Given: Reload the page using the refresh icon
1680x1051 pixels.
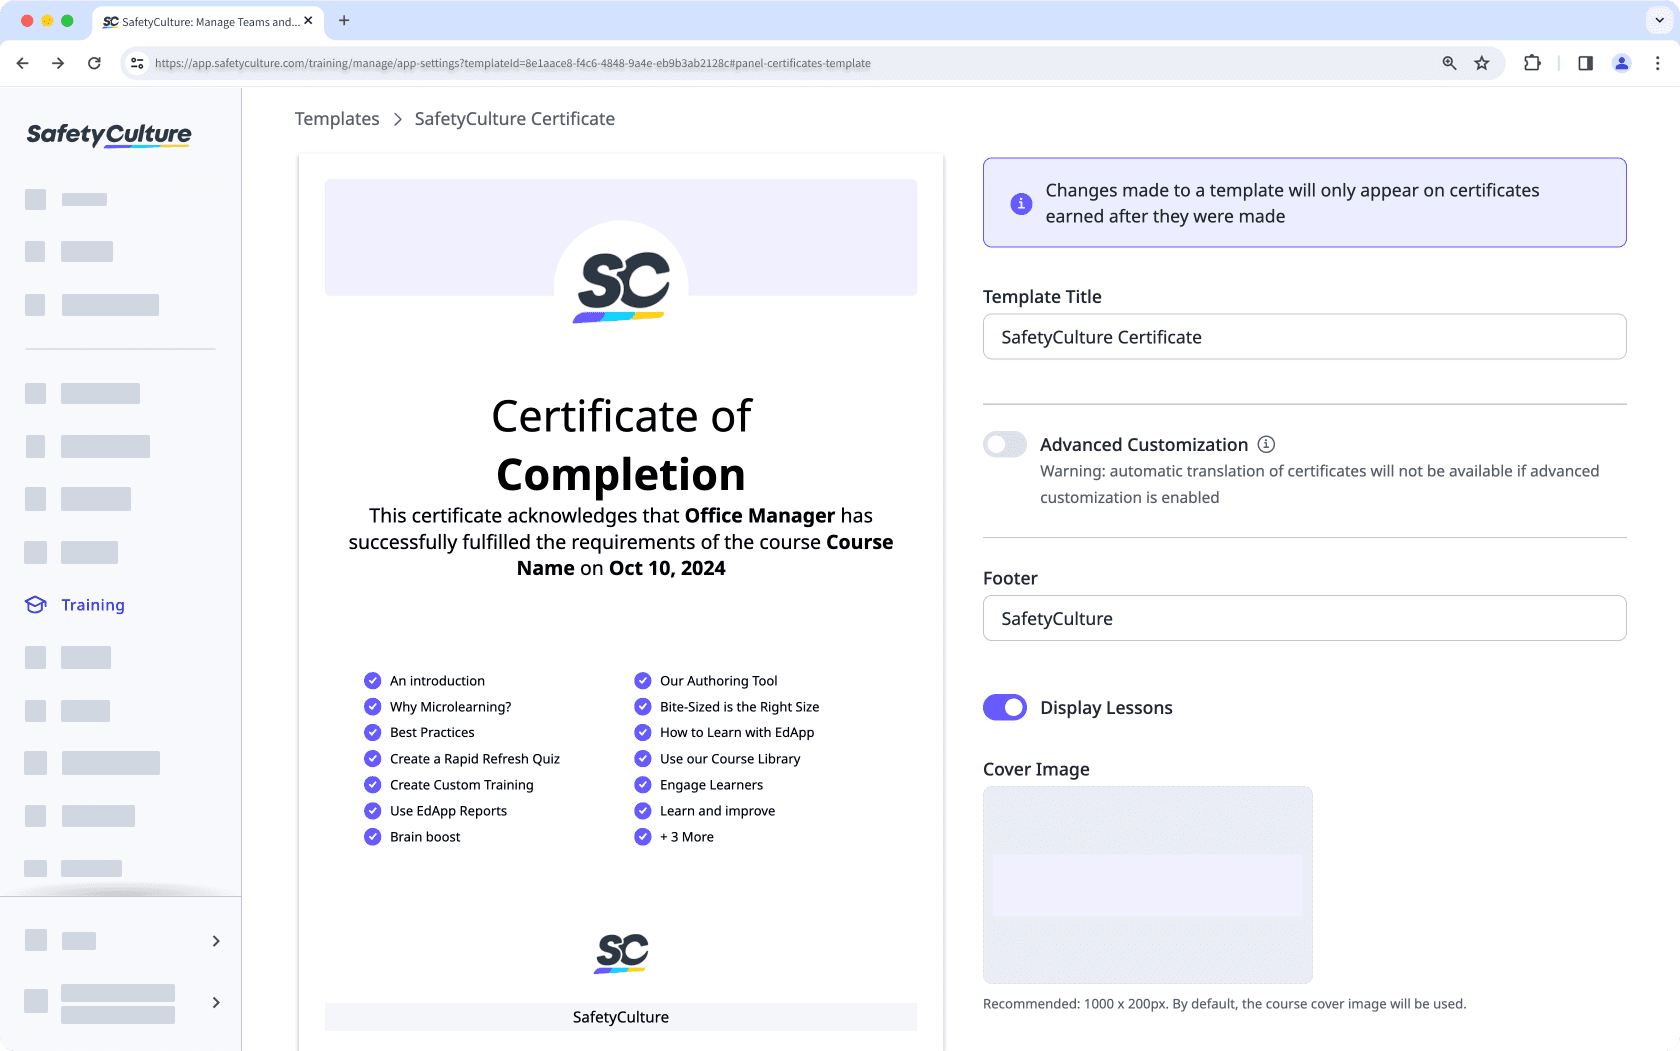Looking at the screenshot, I should 94,62.
